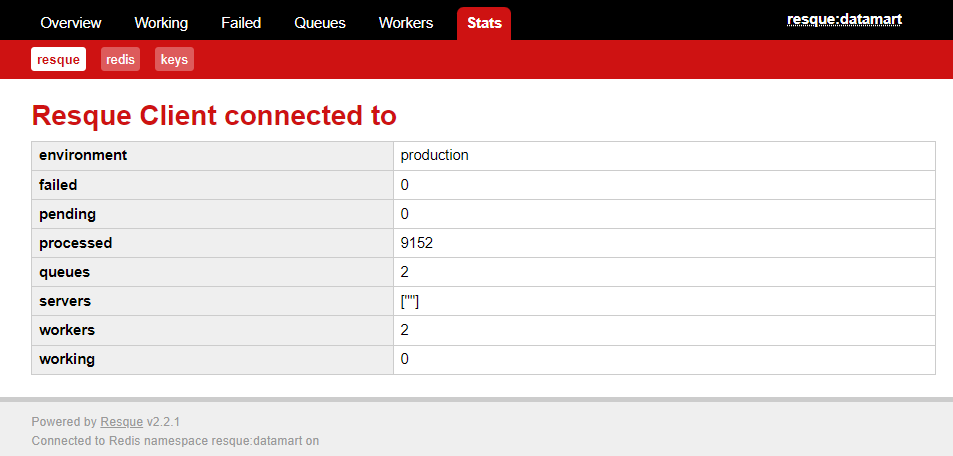Show the redis stats subtab
Screen dimensions: 953x456
120,60
